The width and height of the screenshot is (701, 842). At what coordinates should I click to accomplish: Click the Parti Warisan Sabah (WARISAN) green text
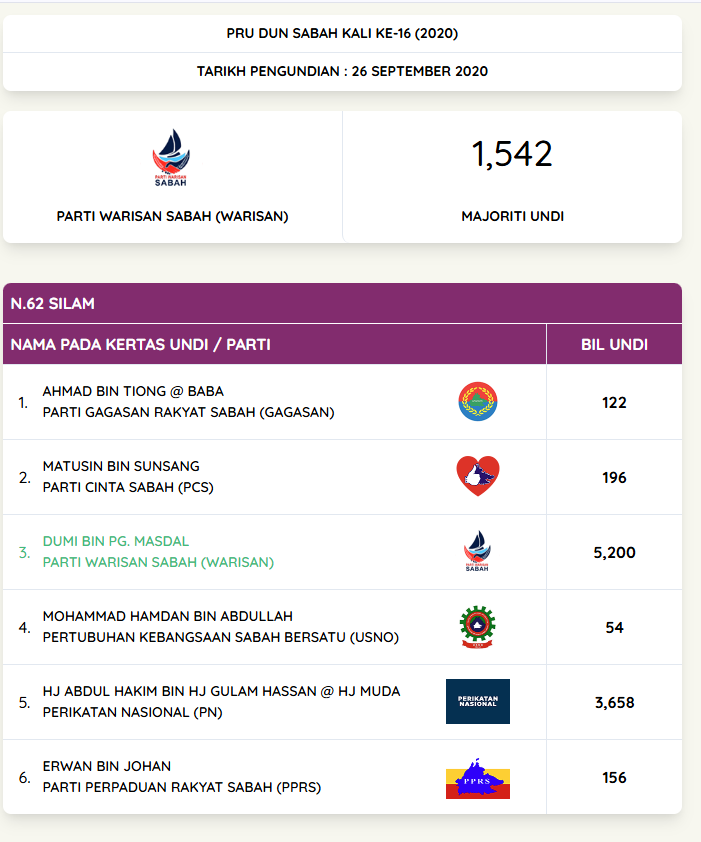point(158,562)
